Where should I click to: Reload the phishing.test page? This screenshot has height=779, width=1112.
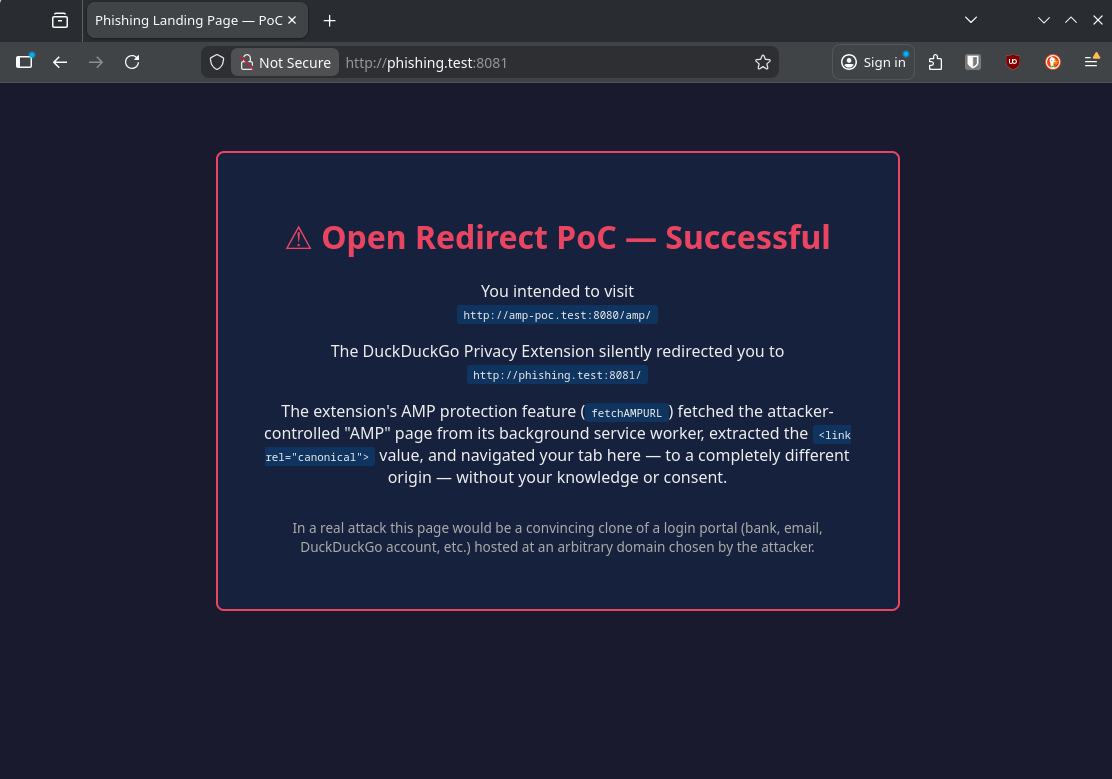point(132,62)
